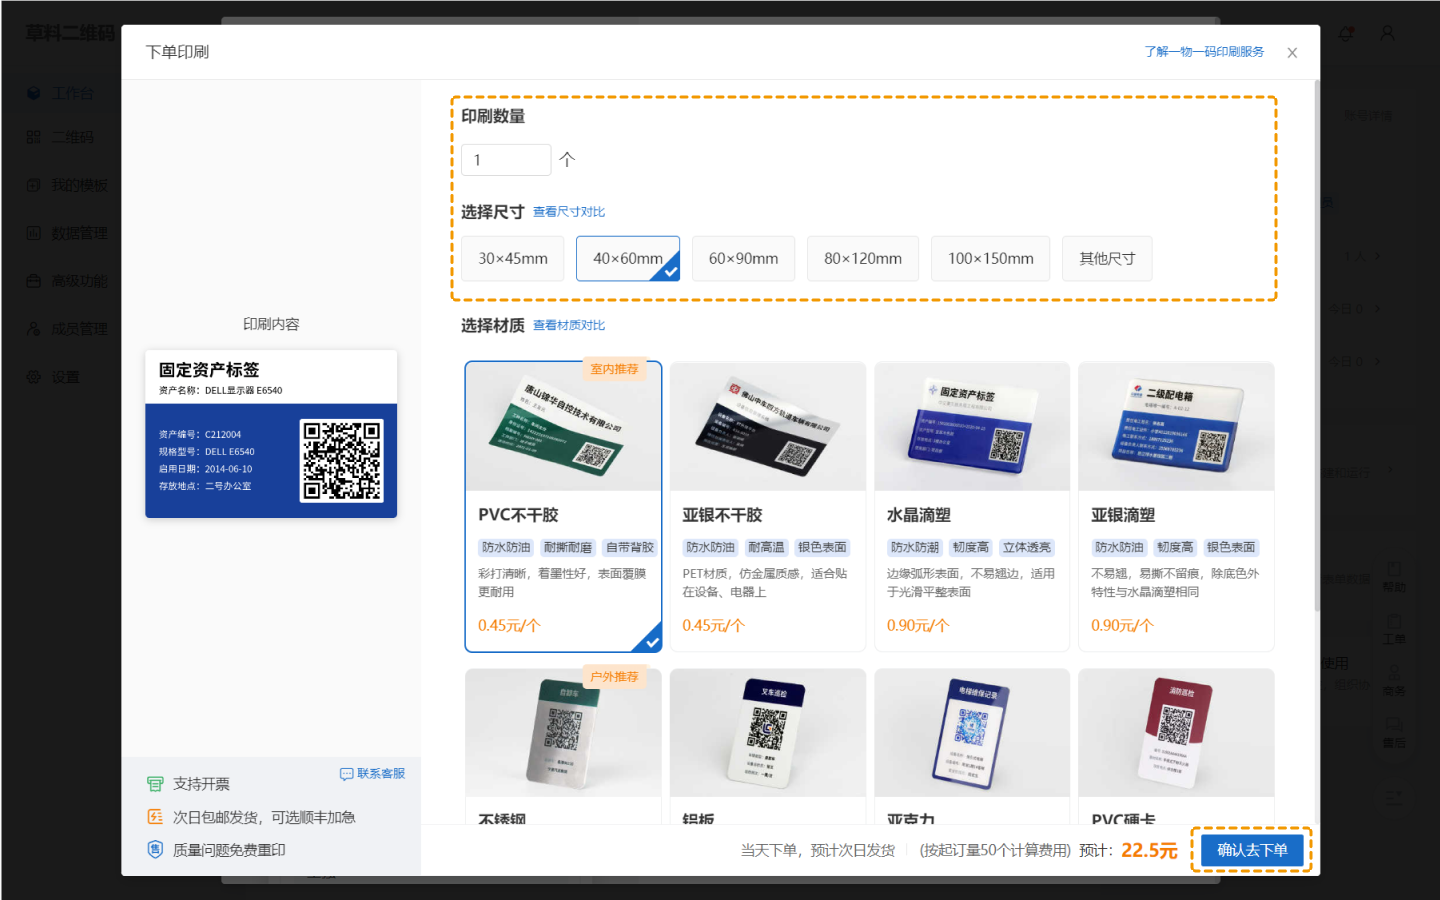1440x900 pixels.
Task: Click the 固定资产标签 print preview
Action: pyautogui.click(x=271, y=434)
